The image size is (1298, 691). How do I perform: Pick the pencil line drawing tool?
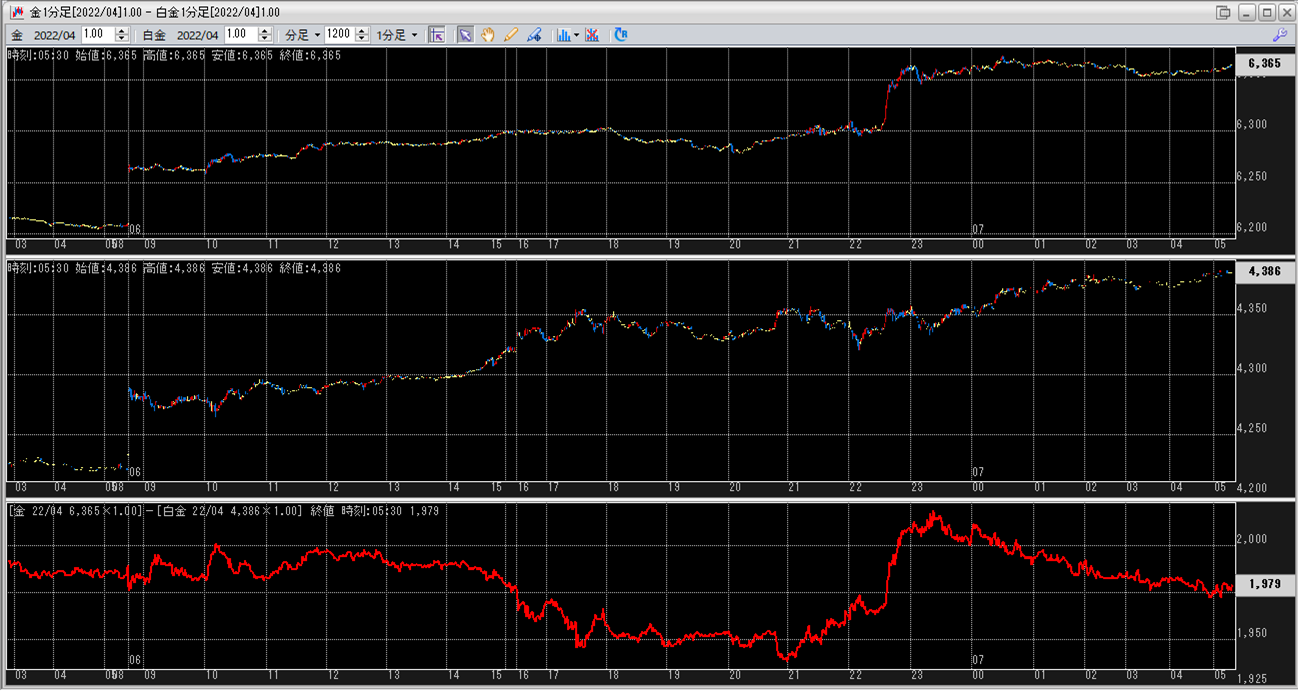pyautogui.click(x=511, y=35)
